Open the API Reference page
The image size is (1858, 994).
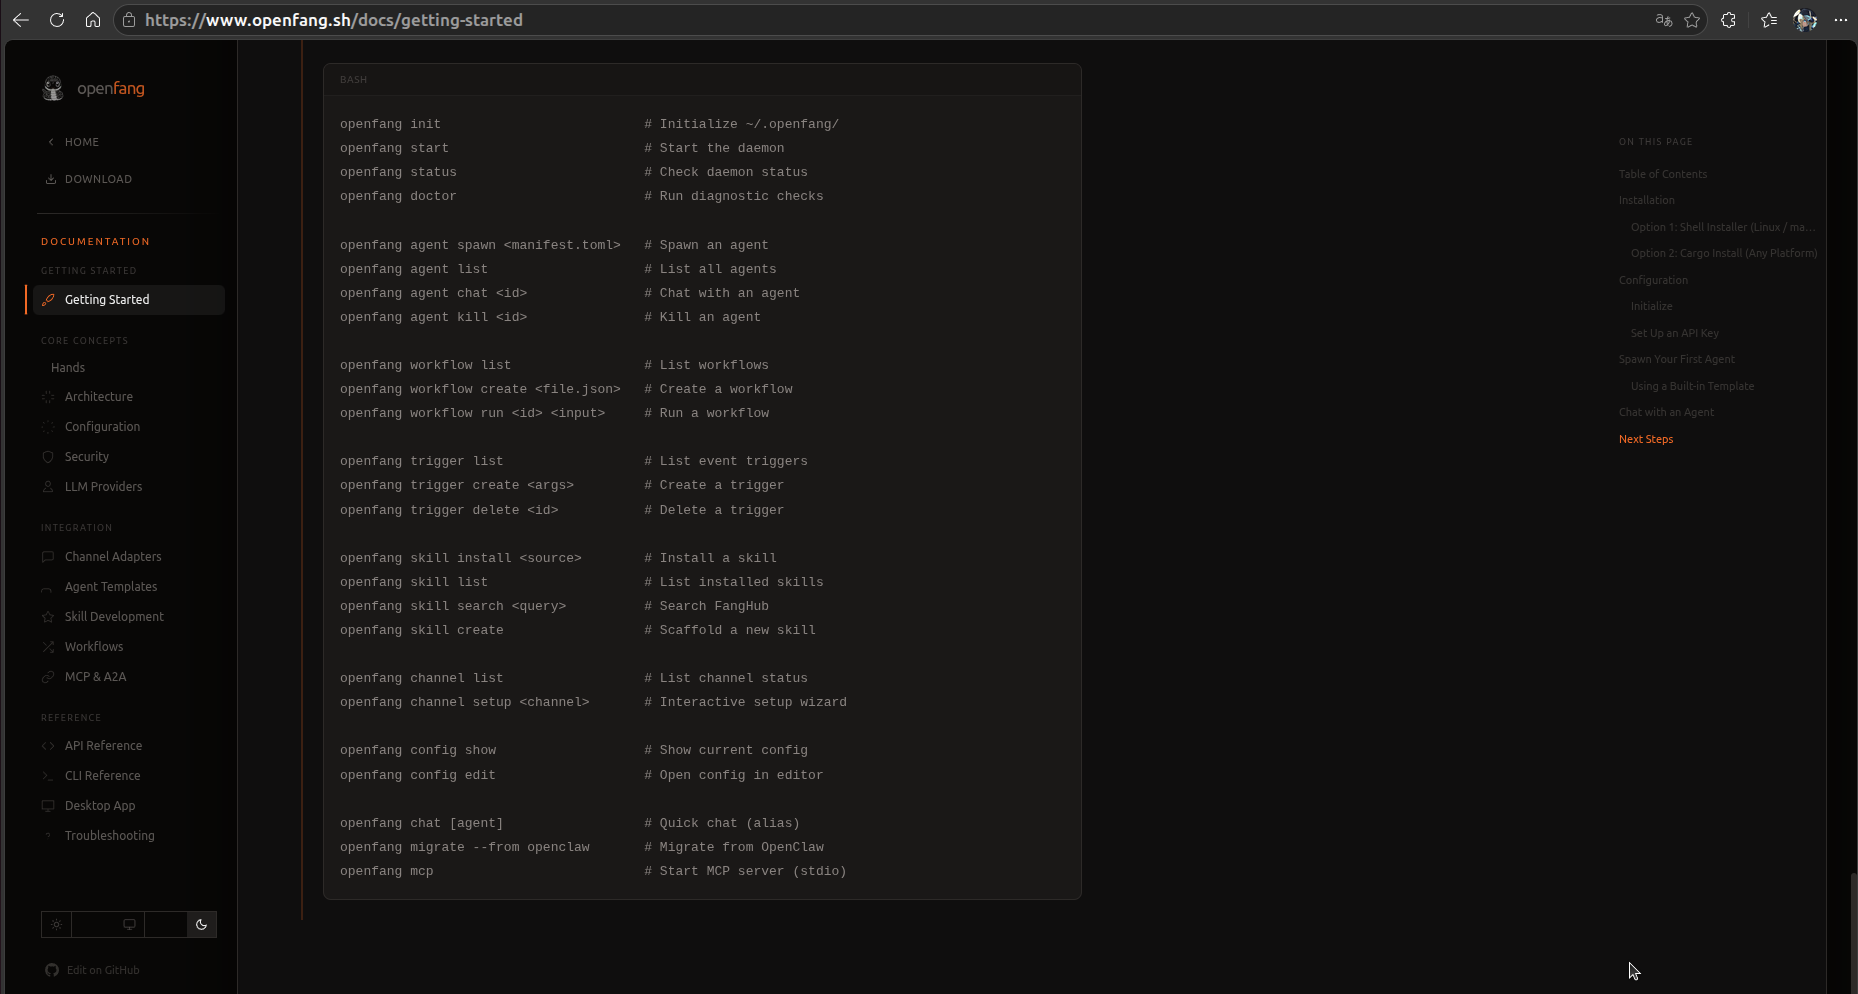point(103,746)
